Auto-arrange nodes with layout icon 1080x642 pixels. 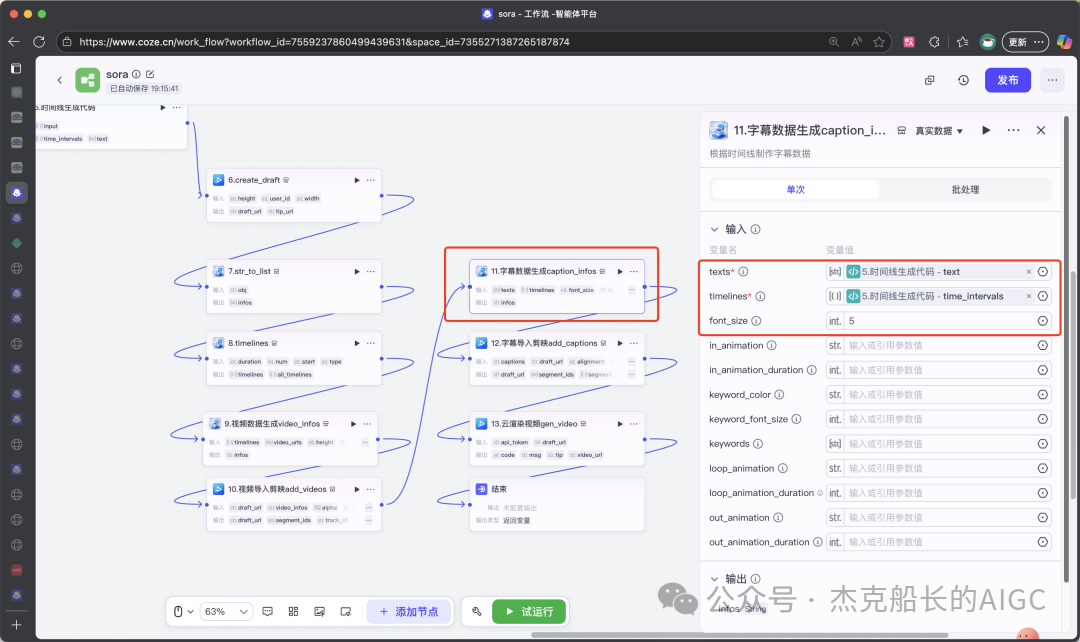(293, 612)
